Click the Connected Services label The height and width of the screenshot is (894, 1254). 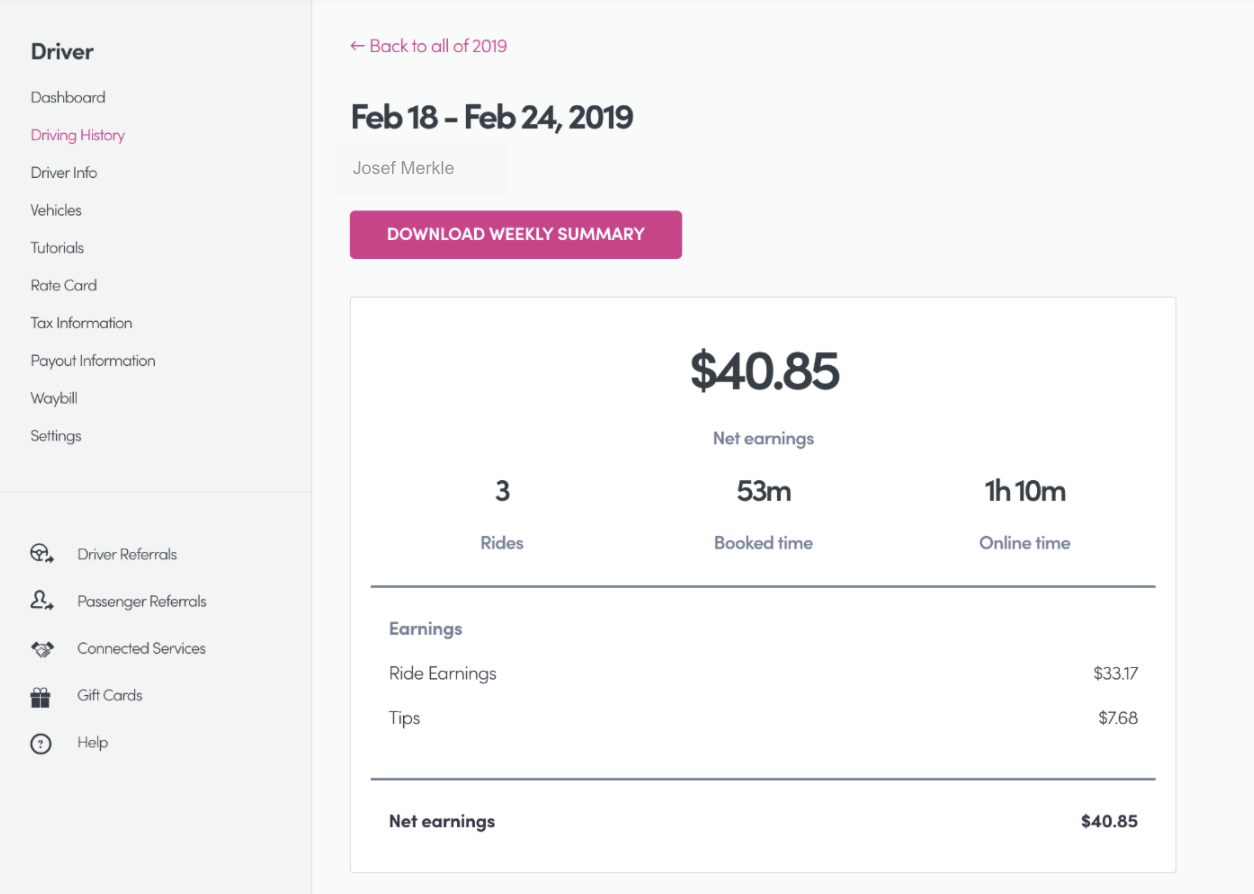tap(141, 649)
